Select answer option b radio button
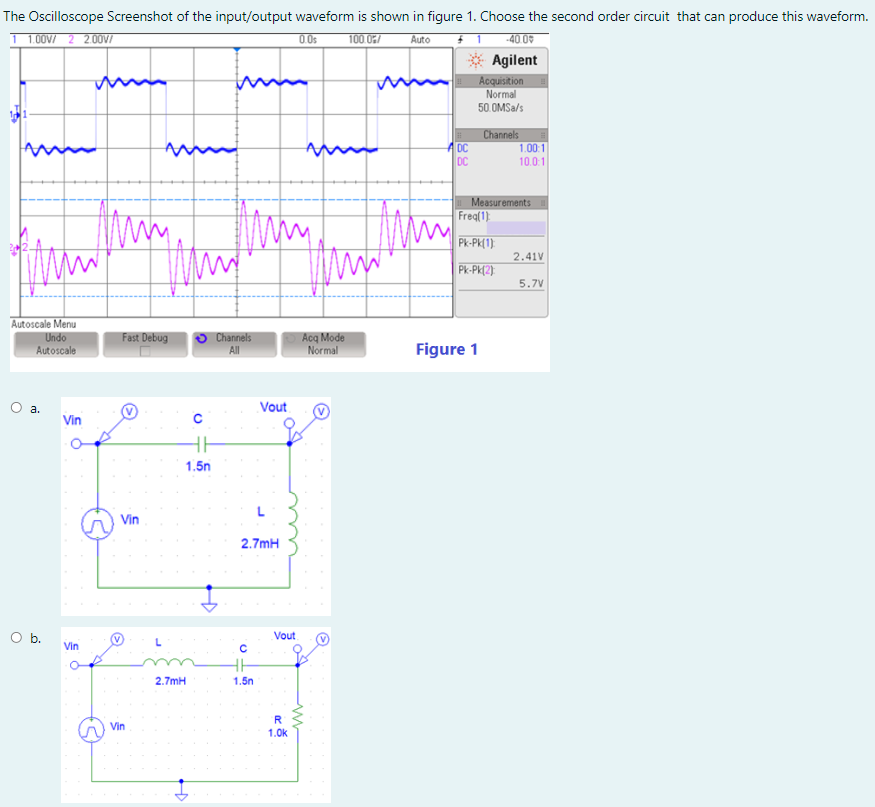This screenshot has height=807, width=875. pyautogui.click(x=16, y=639)
